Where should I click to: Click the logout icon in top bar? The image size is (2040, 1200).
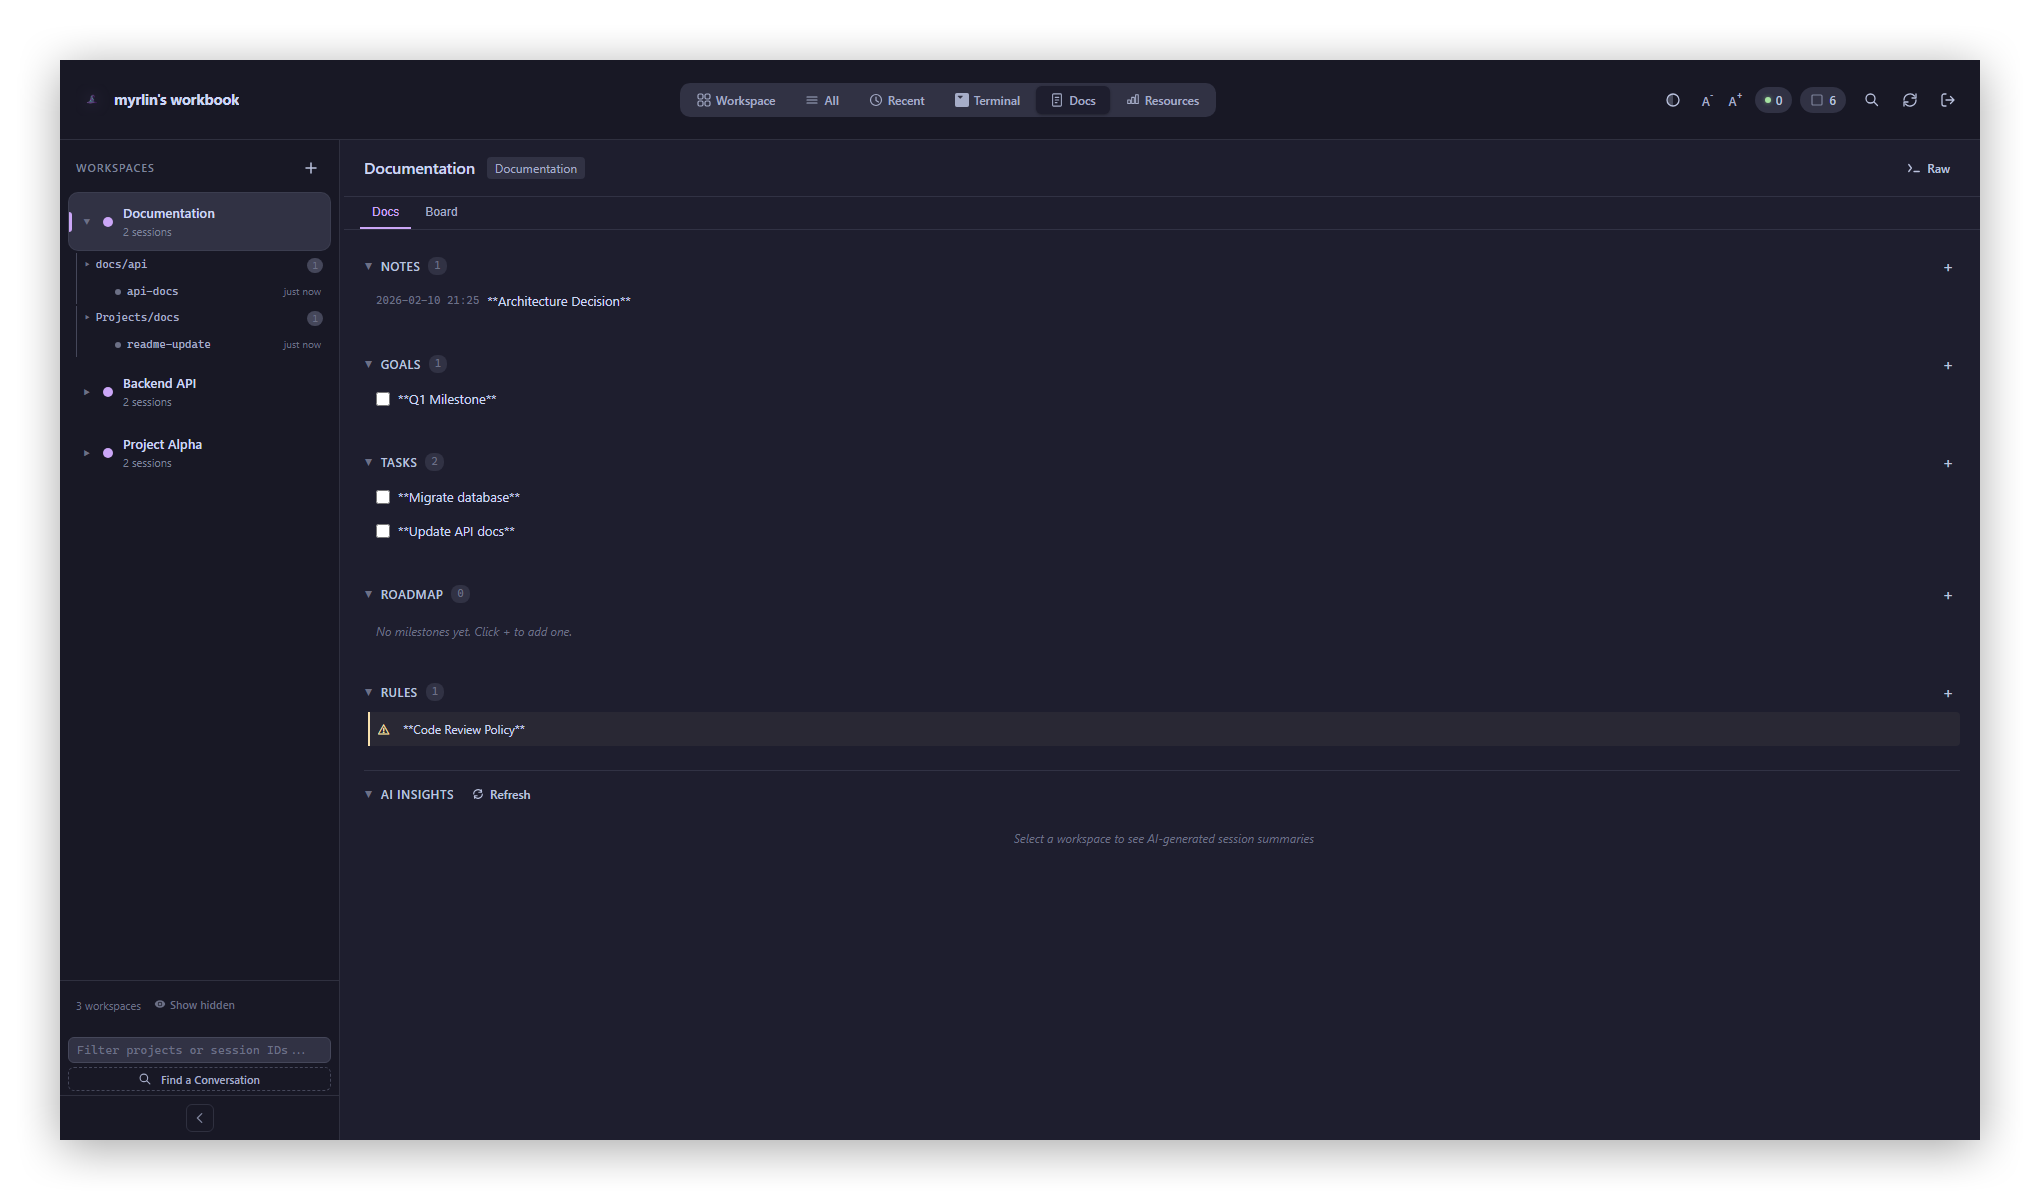[x=1947, y=100]
